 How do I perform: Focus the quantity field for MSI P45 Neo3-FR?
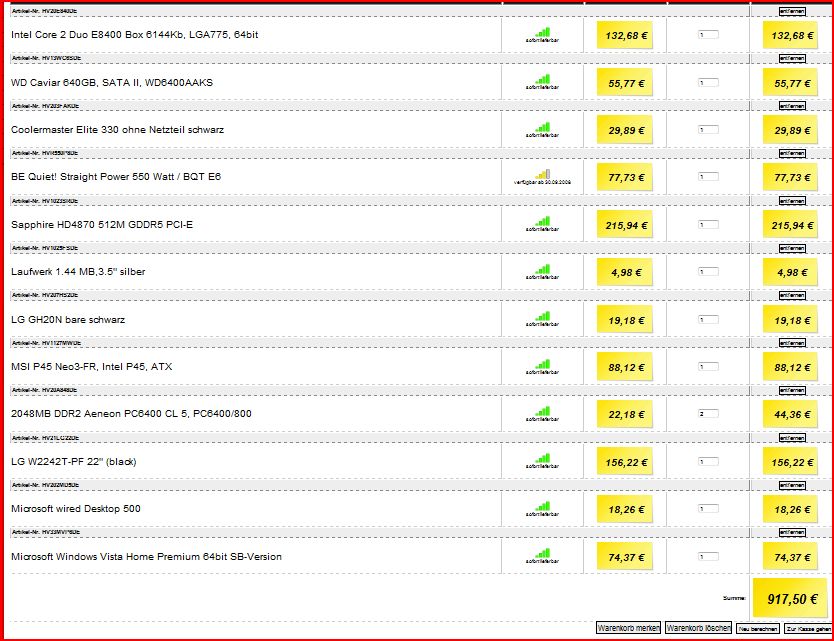[708, 366]
